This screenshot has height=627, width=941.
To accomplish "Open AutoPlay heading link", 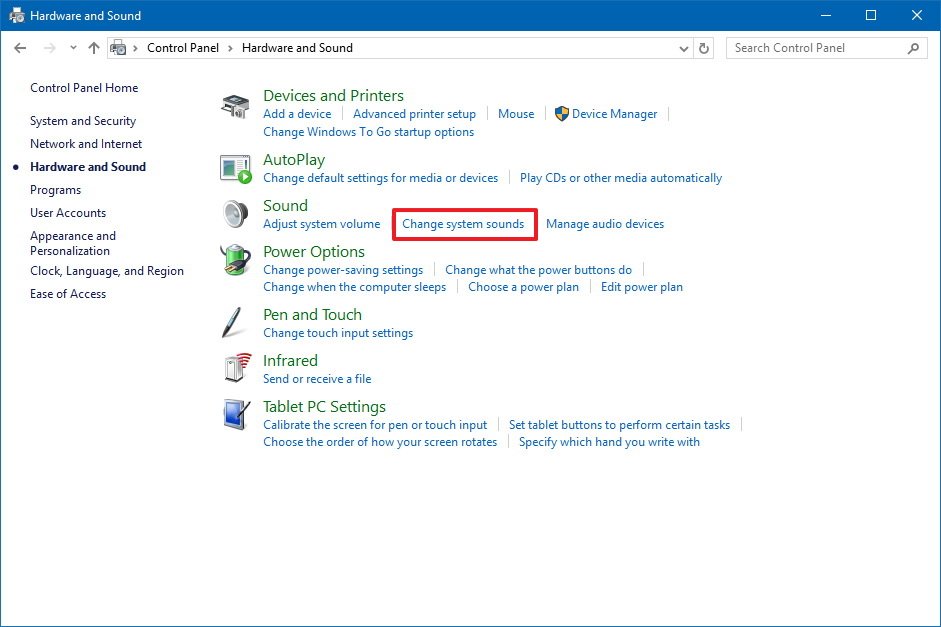I will point(294,160).
